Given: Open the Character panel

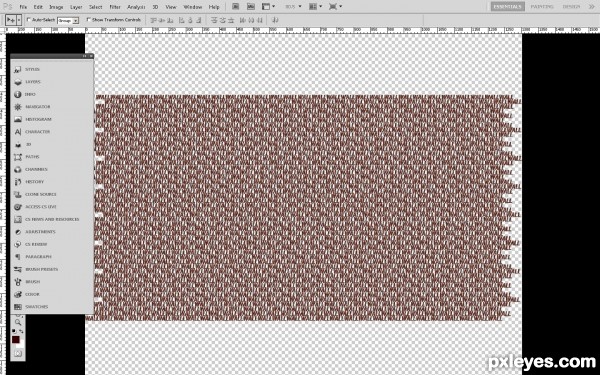Looking at the screenshot, I should (x=32, y=132).
